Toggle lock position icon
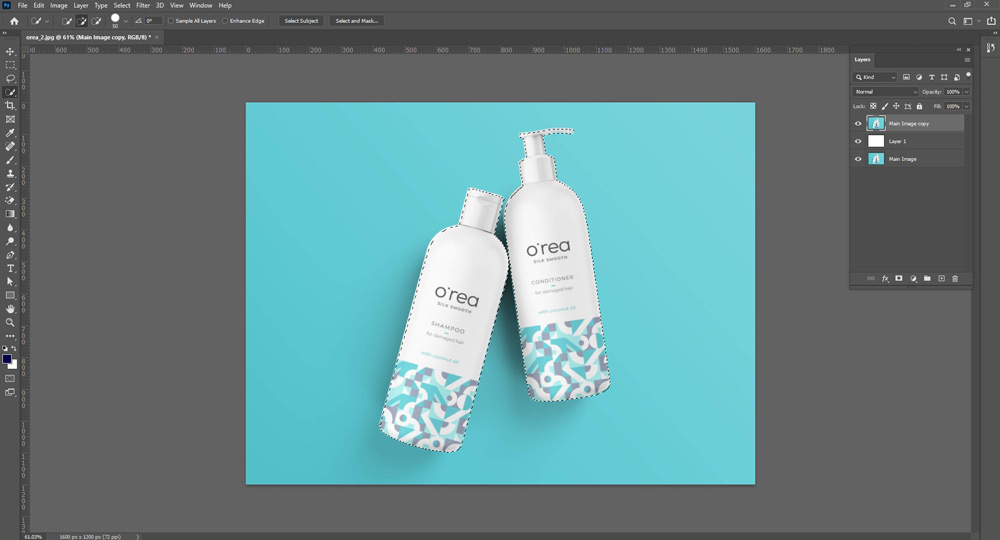Image resolution: width=1000 pixels, height=540 pixels. [x=896, y=106]
